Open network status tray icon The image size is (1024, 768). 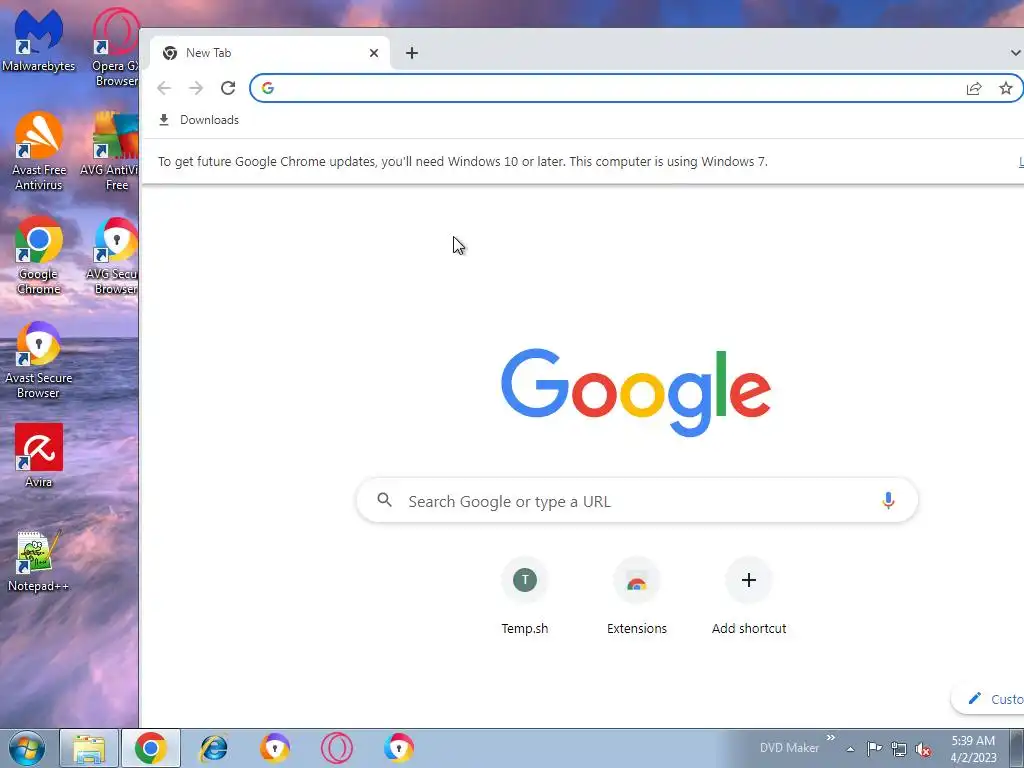[x=899, y=749]
